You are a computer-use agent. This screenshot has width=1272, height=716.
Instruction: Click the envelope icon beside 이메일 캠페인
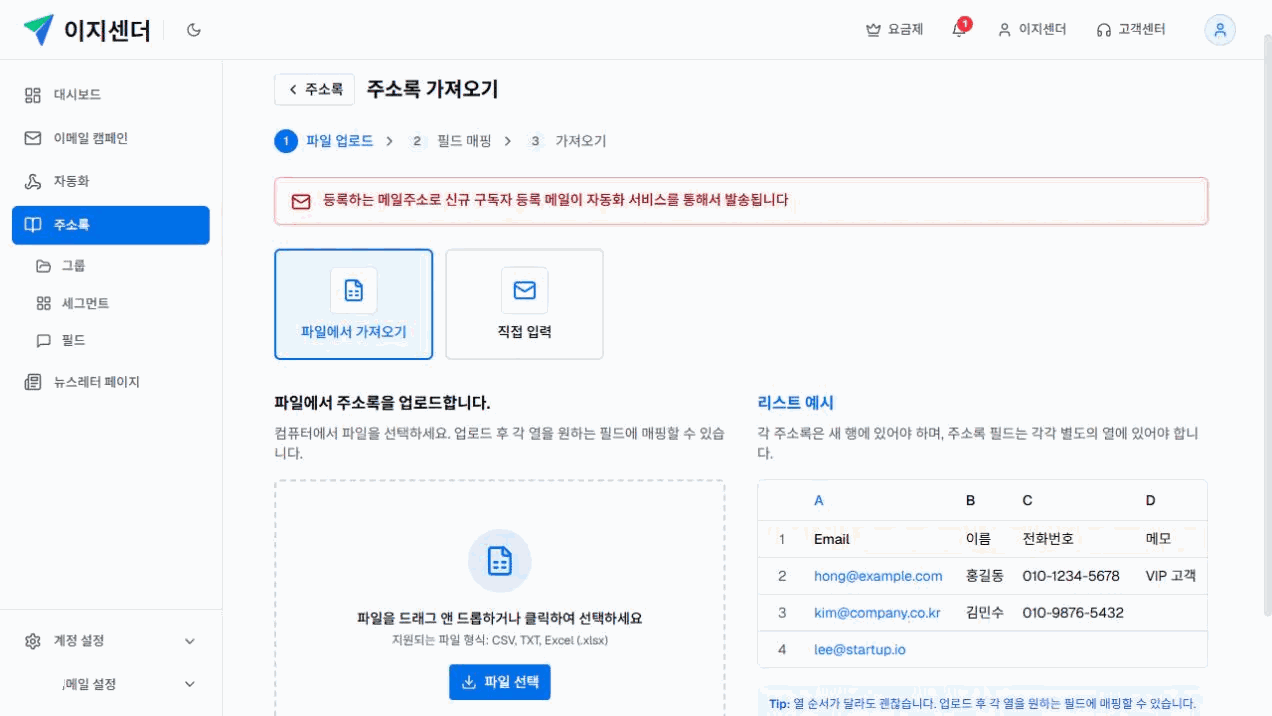click(x=33, y=138)
